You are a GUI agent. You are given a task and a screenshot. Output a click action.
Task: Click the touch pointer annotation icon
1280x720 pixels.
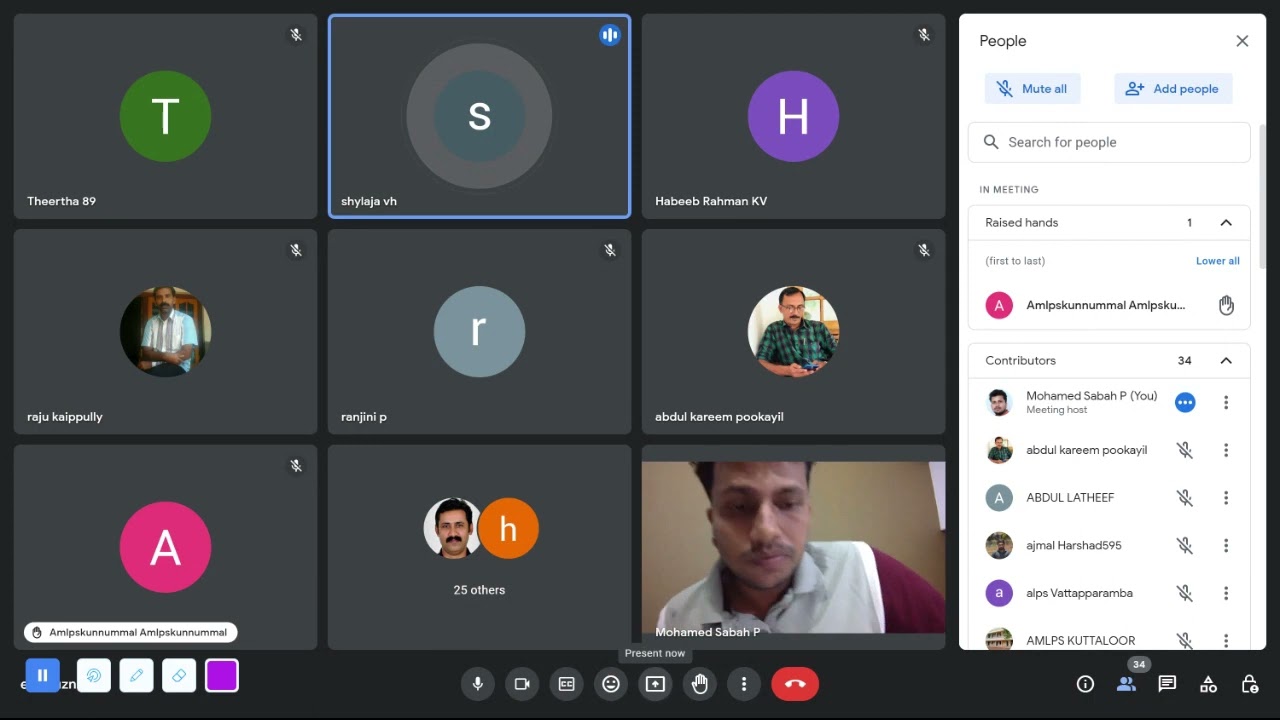click(94, 676)
